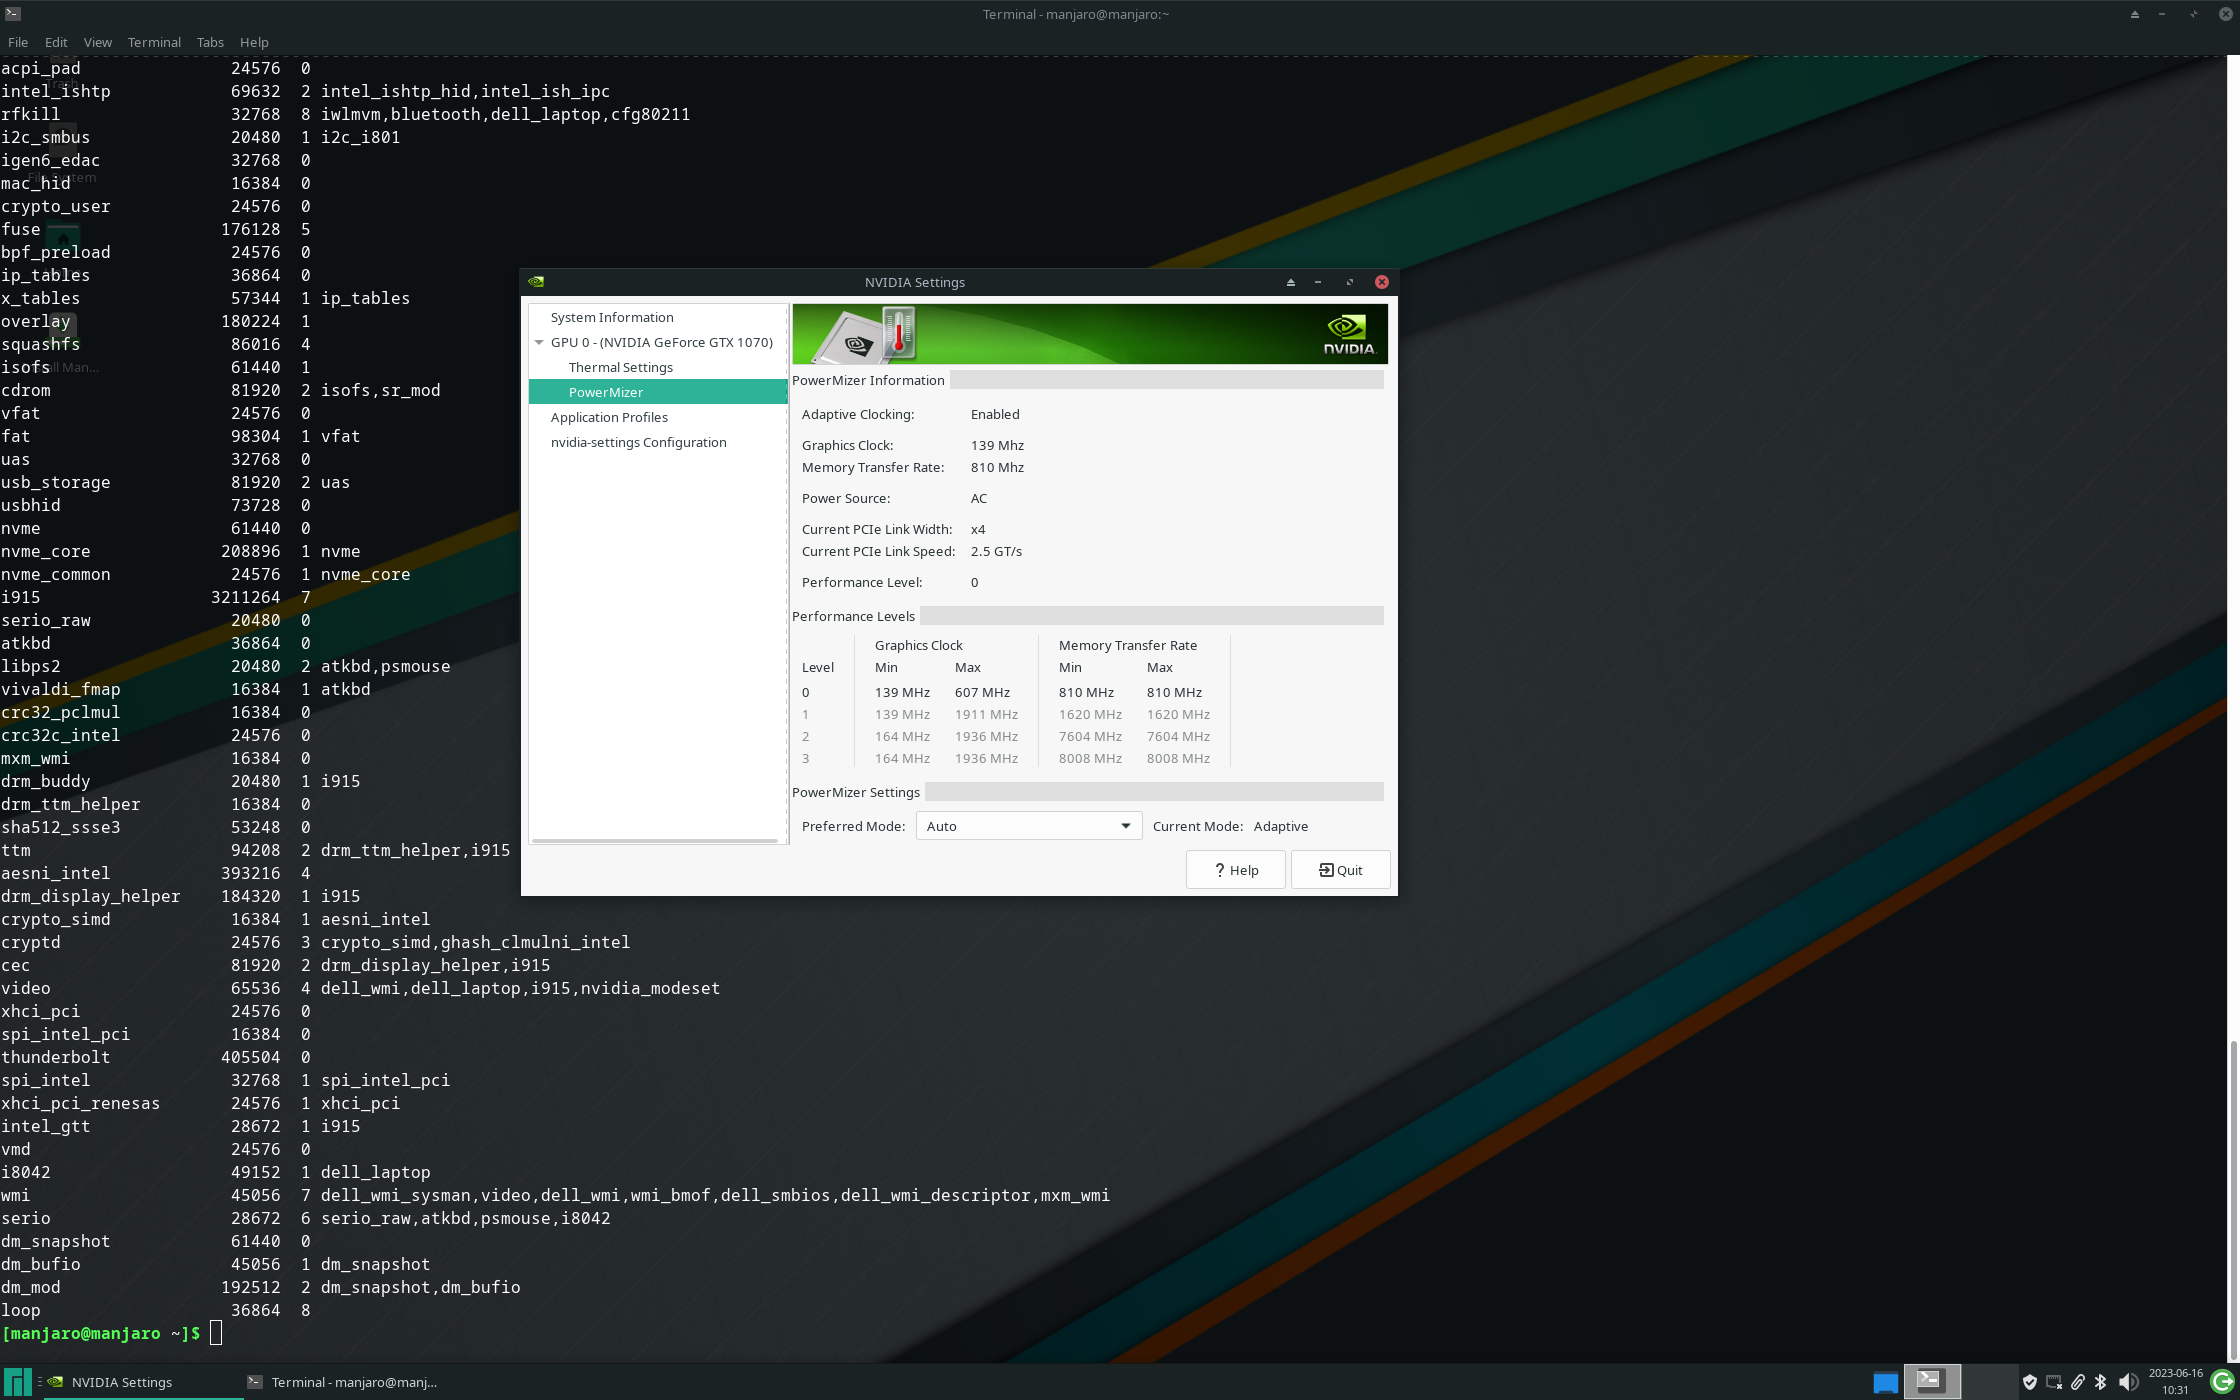Switch to Terminal taskbar entry
Screen dimensions: 2240x1400
pos(345,1382)
